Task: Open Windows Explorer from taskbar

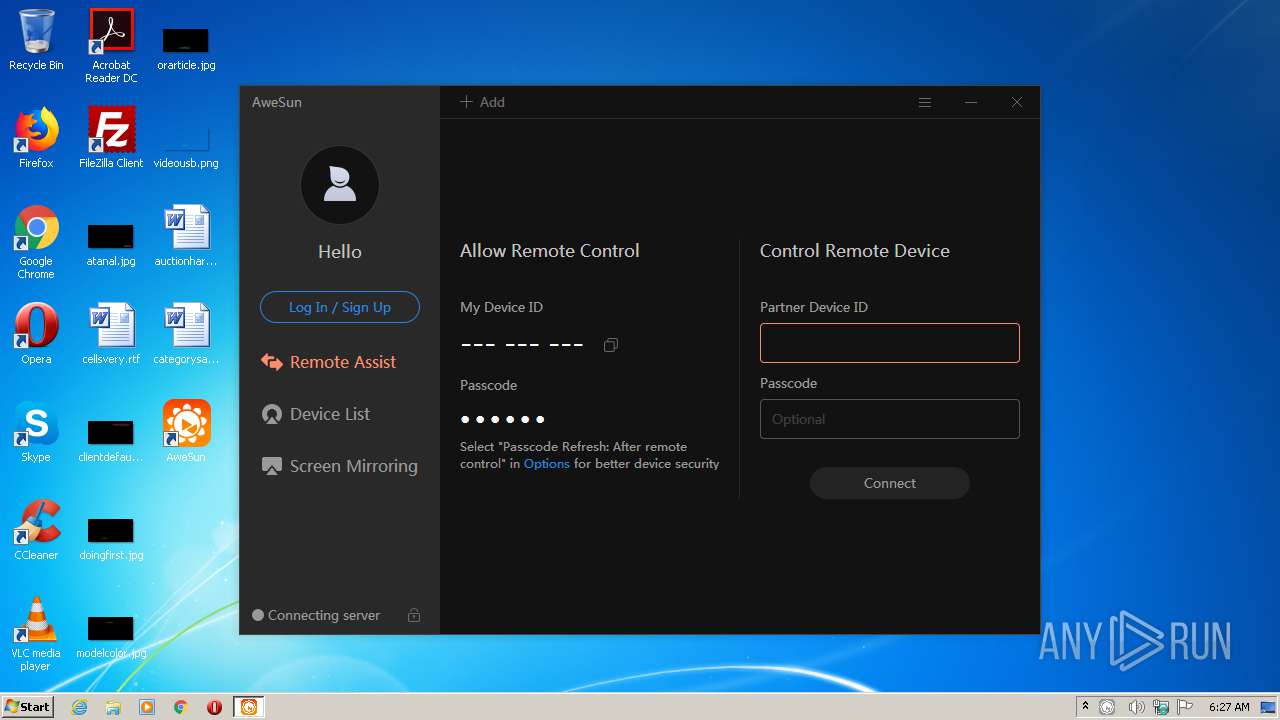Action: click(x=113, y=707)
